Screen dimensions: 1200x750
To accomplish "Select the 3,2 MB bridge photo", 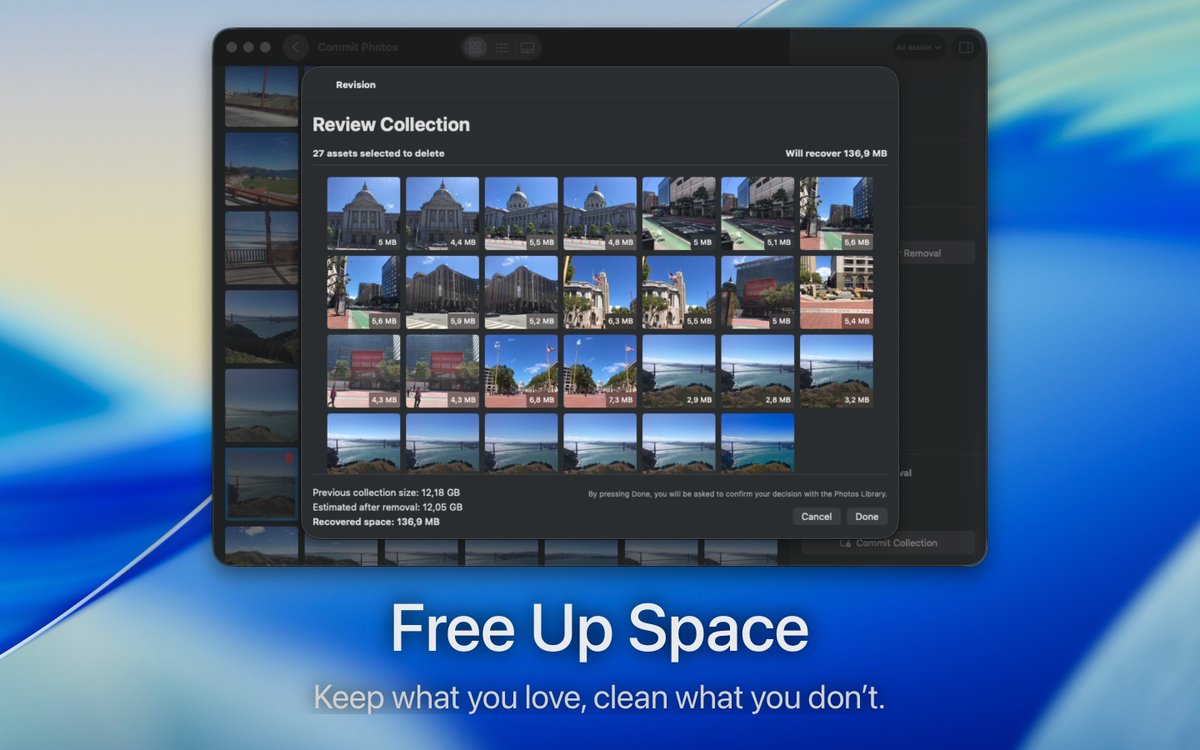I will click(x=836, y=371).
